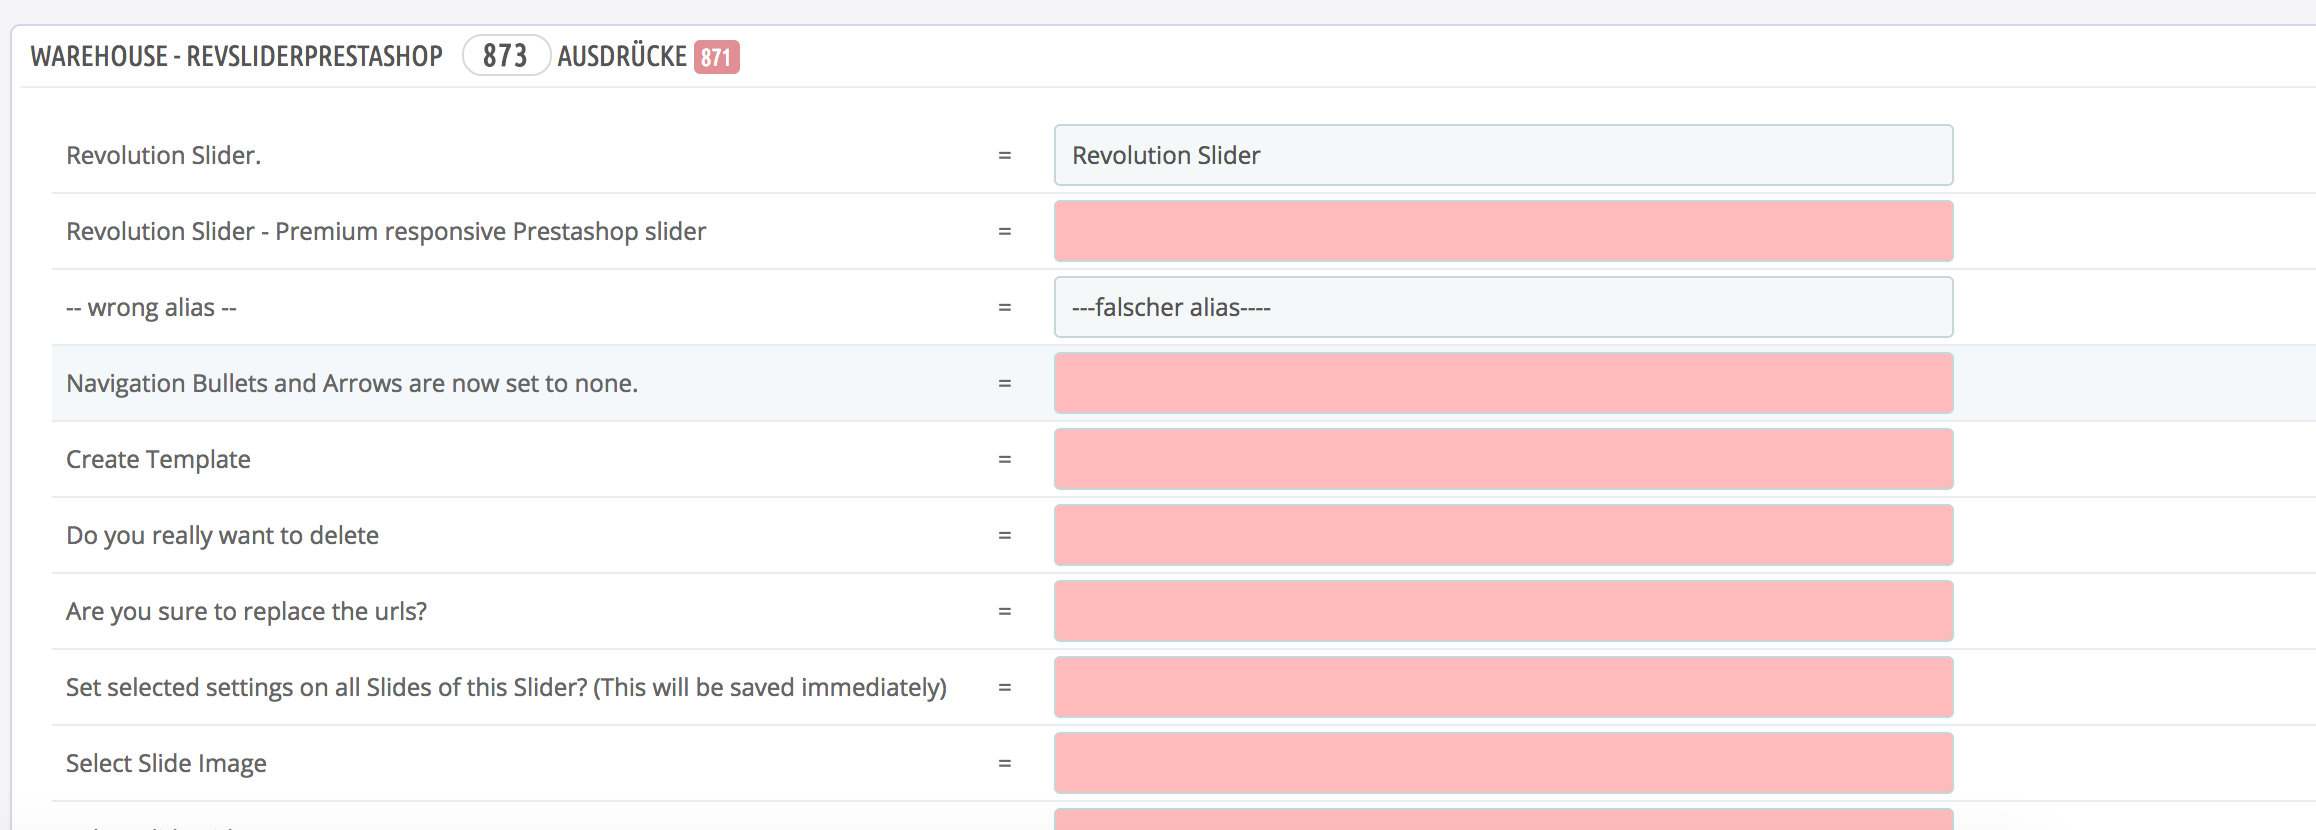This screenshot has width=2316, height=830.
Task: Collapse the Warehouse - Revsliderprestashop section header
Action: coord(236,56)
